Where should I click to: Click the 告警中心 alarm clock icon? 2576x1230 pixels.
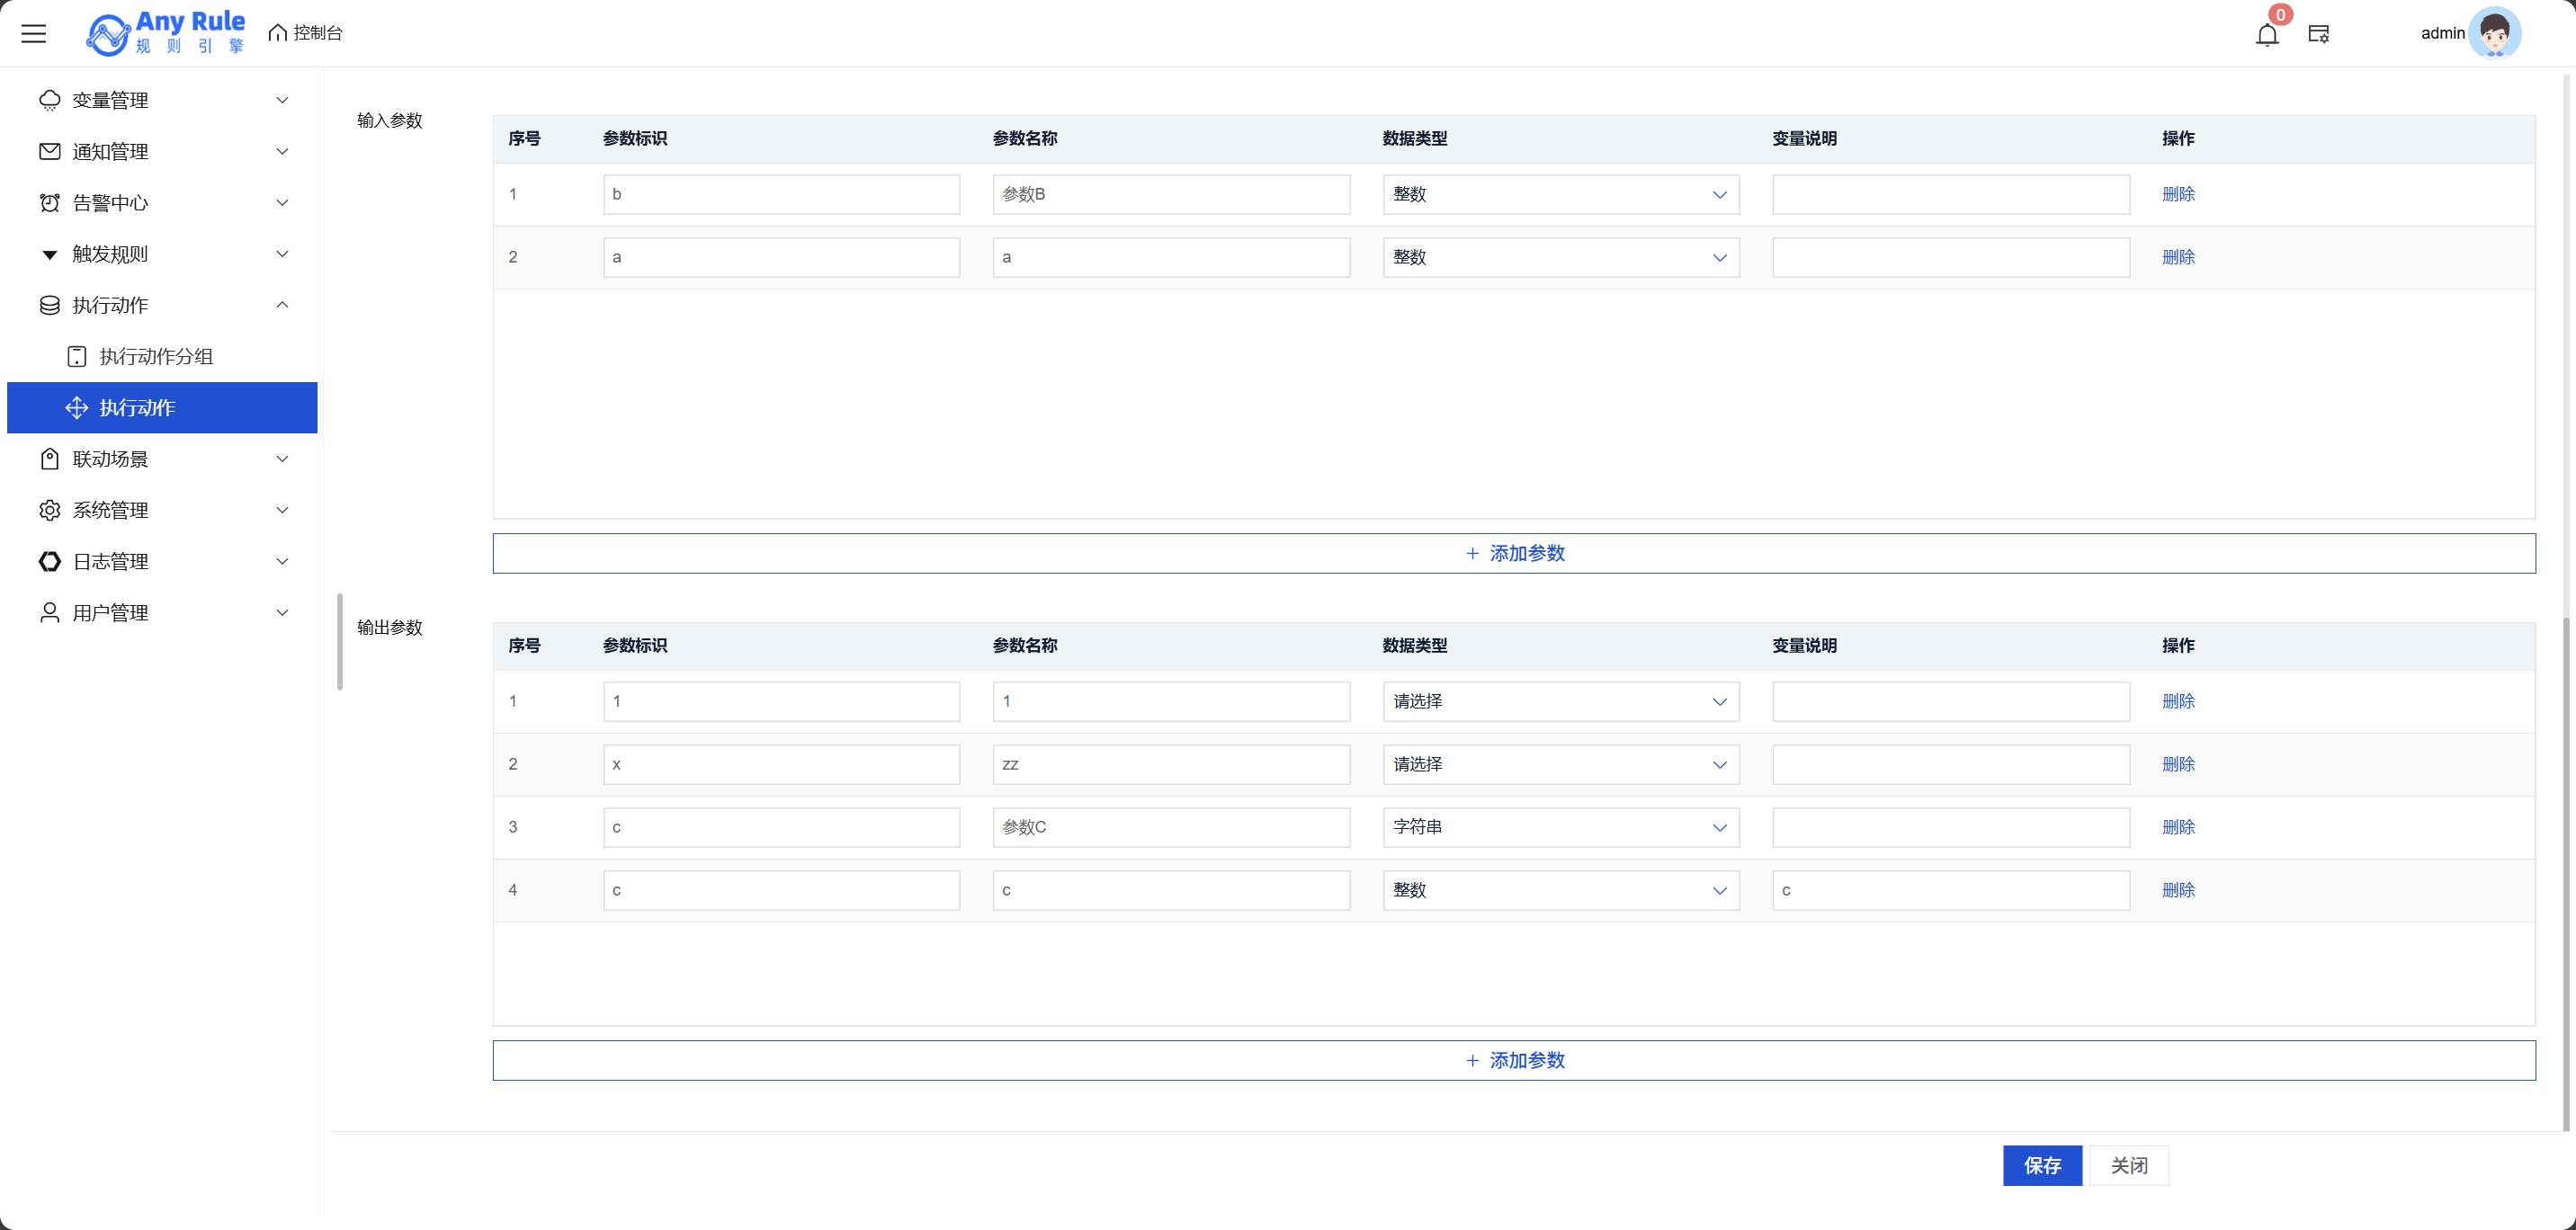49,203
